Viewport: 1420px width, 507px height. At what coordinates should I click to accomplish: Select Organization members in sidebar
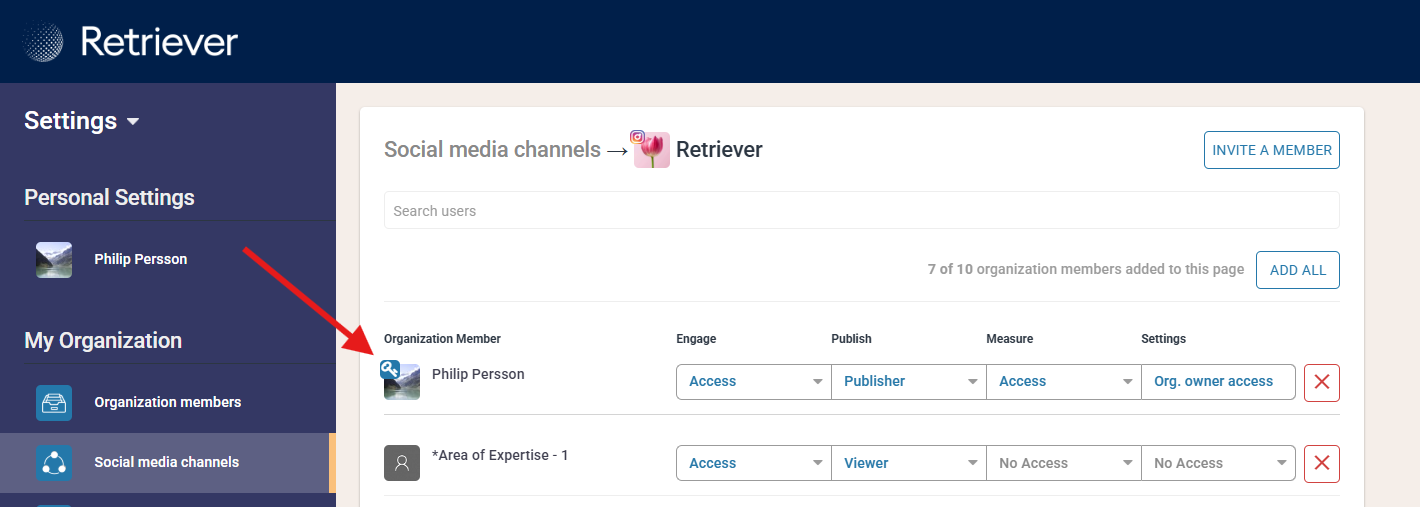pyautogui.click(x=168, y=403)
